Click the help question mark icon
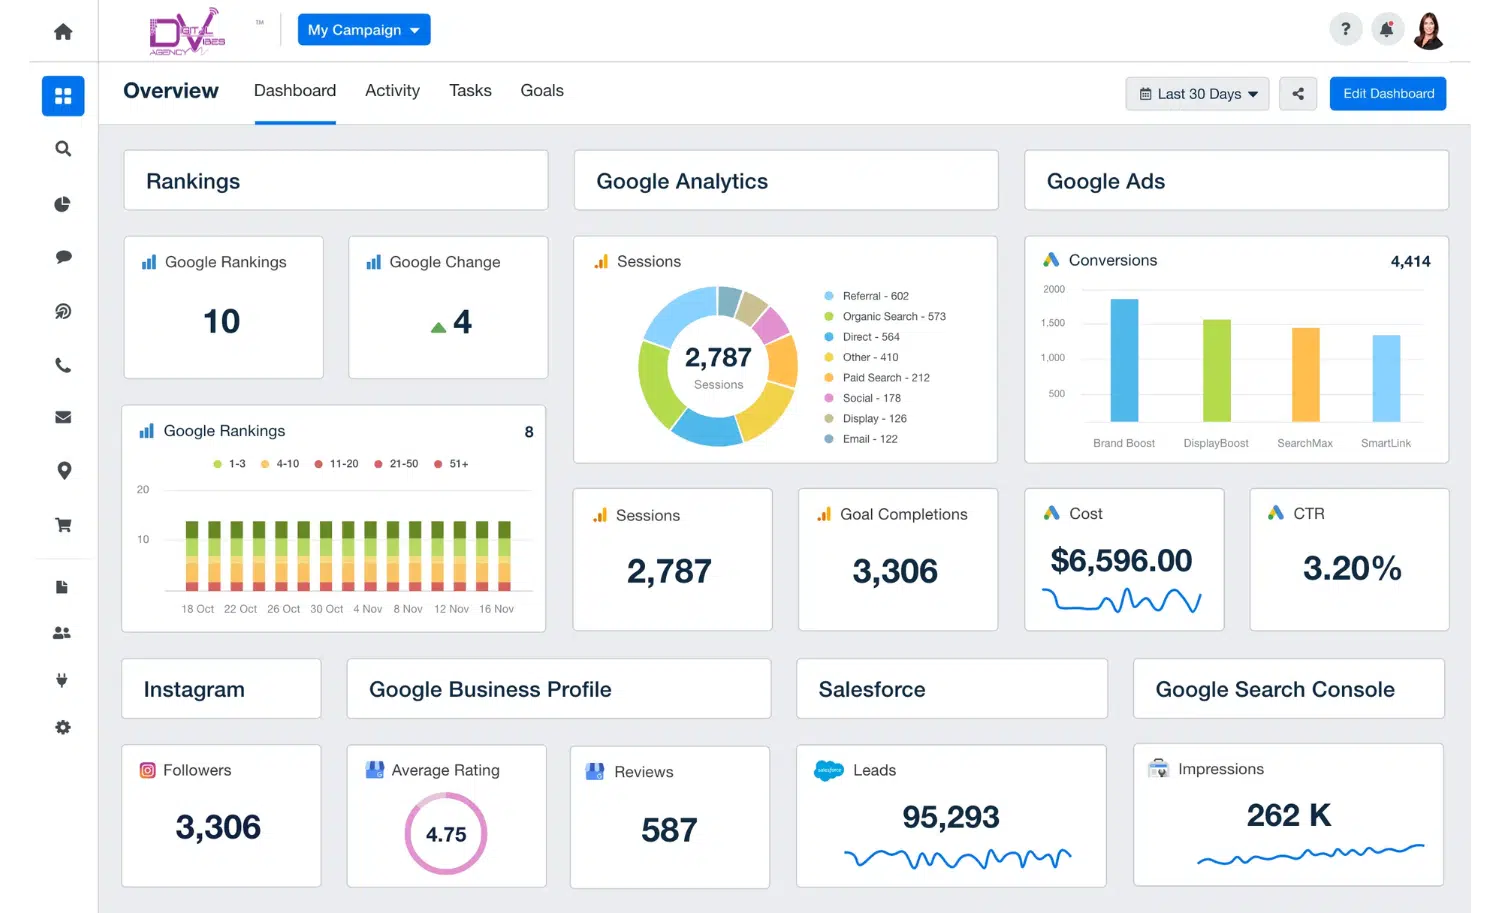Image resolution: width=1500 pixels, height=913 pixels. pyautogui.click(x=1345, y=29)
